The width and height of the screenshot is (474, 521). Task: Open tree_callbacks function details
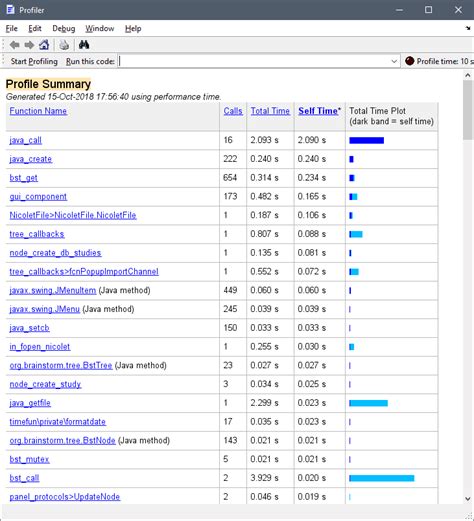(37, 234)
